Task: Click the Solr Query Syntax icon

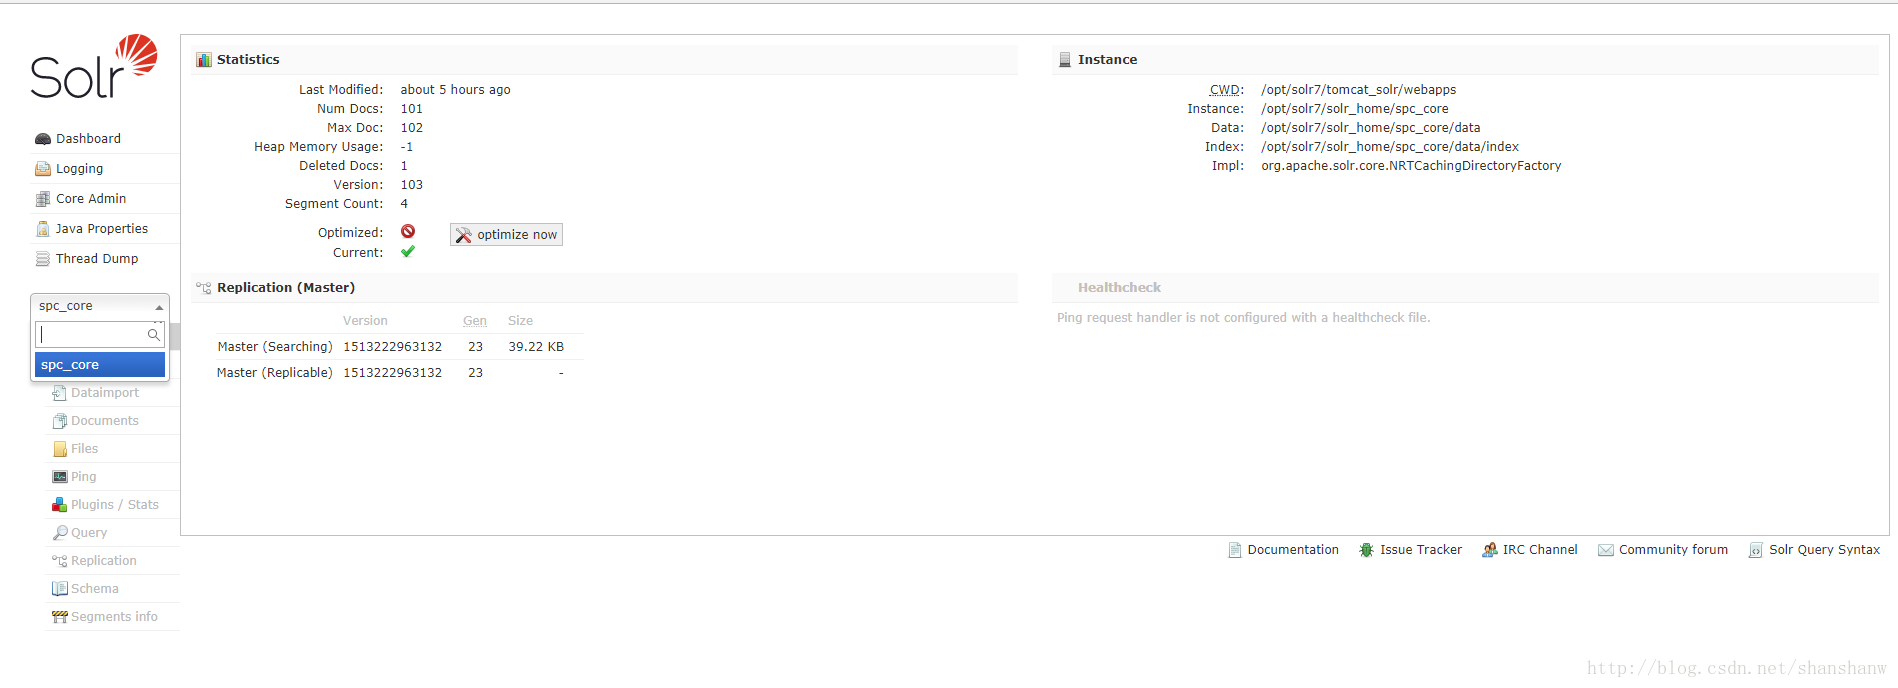Action: [1755, 550]
